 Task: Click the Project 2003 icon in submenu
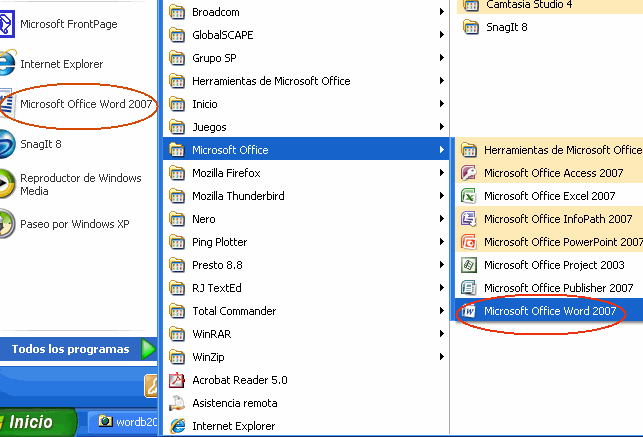(468, 265)
